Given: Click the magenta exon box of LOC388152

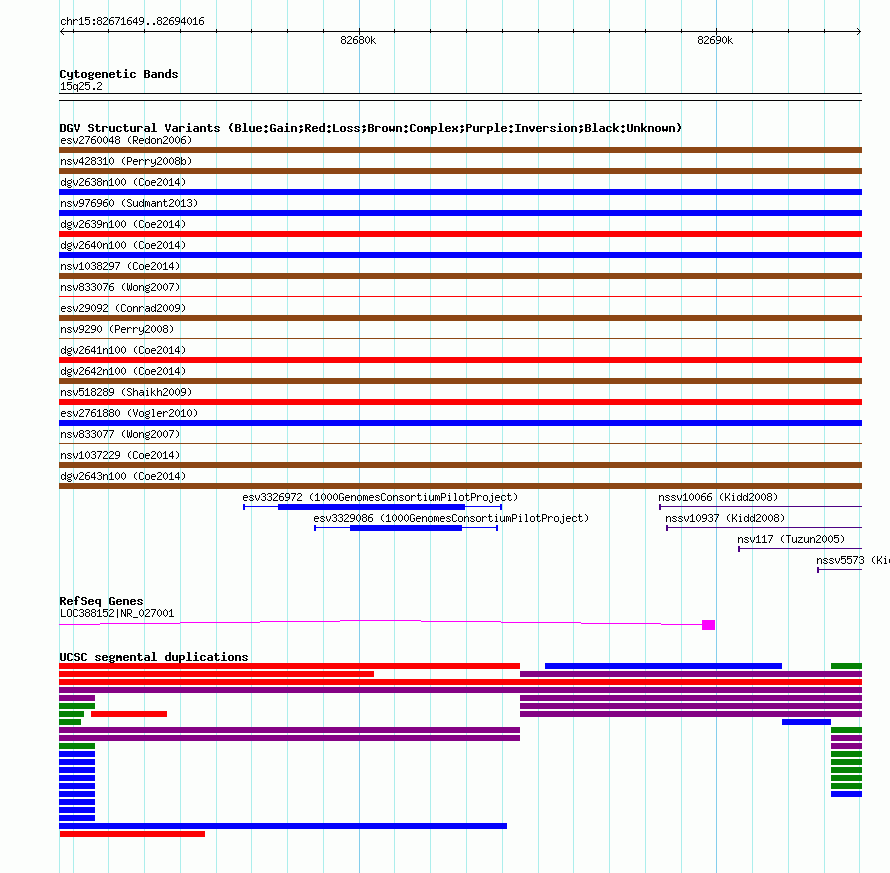Looking at the screenshot, I should tap(708, 625).
